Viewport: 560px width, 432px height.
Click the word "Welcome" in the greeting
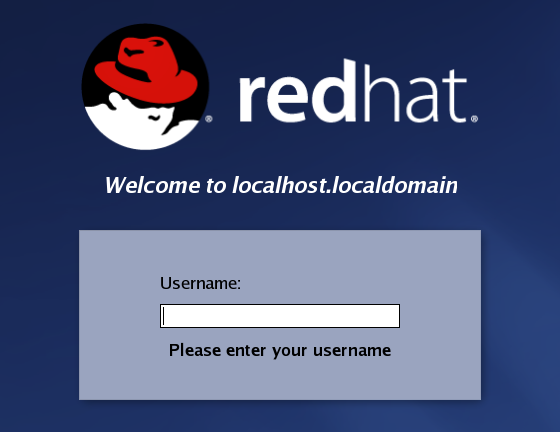(152, 185)
